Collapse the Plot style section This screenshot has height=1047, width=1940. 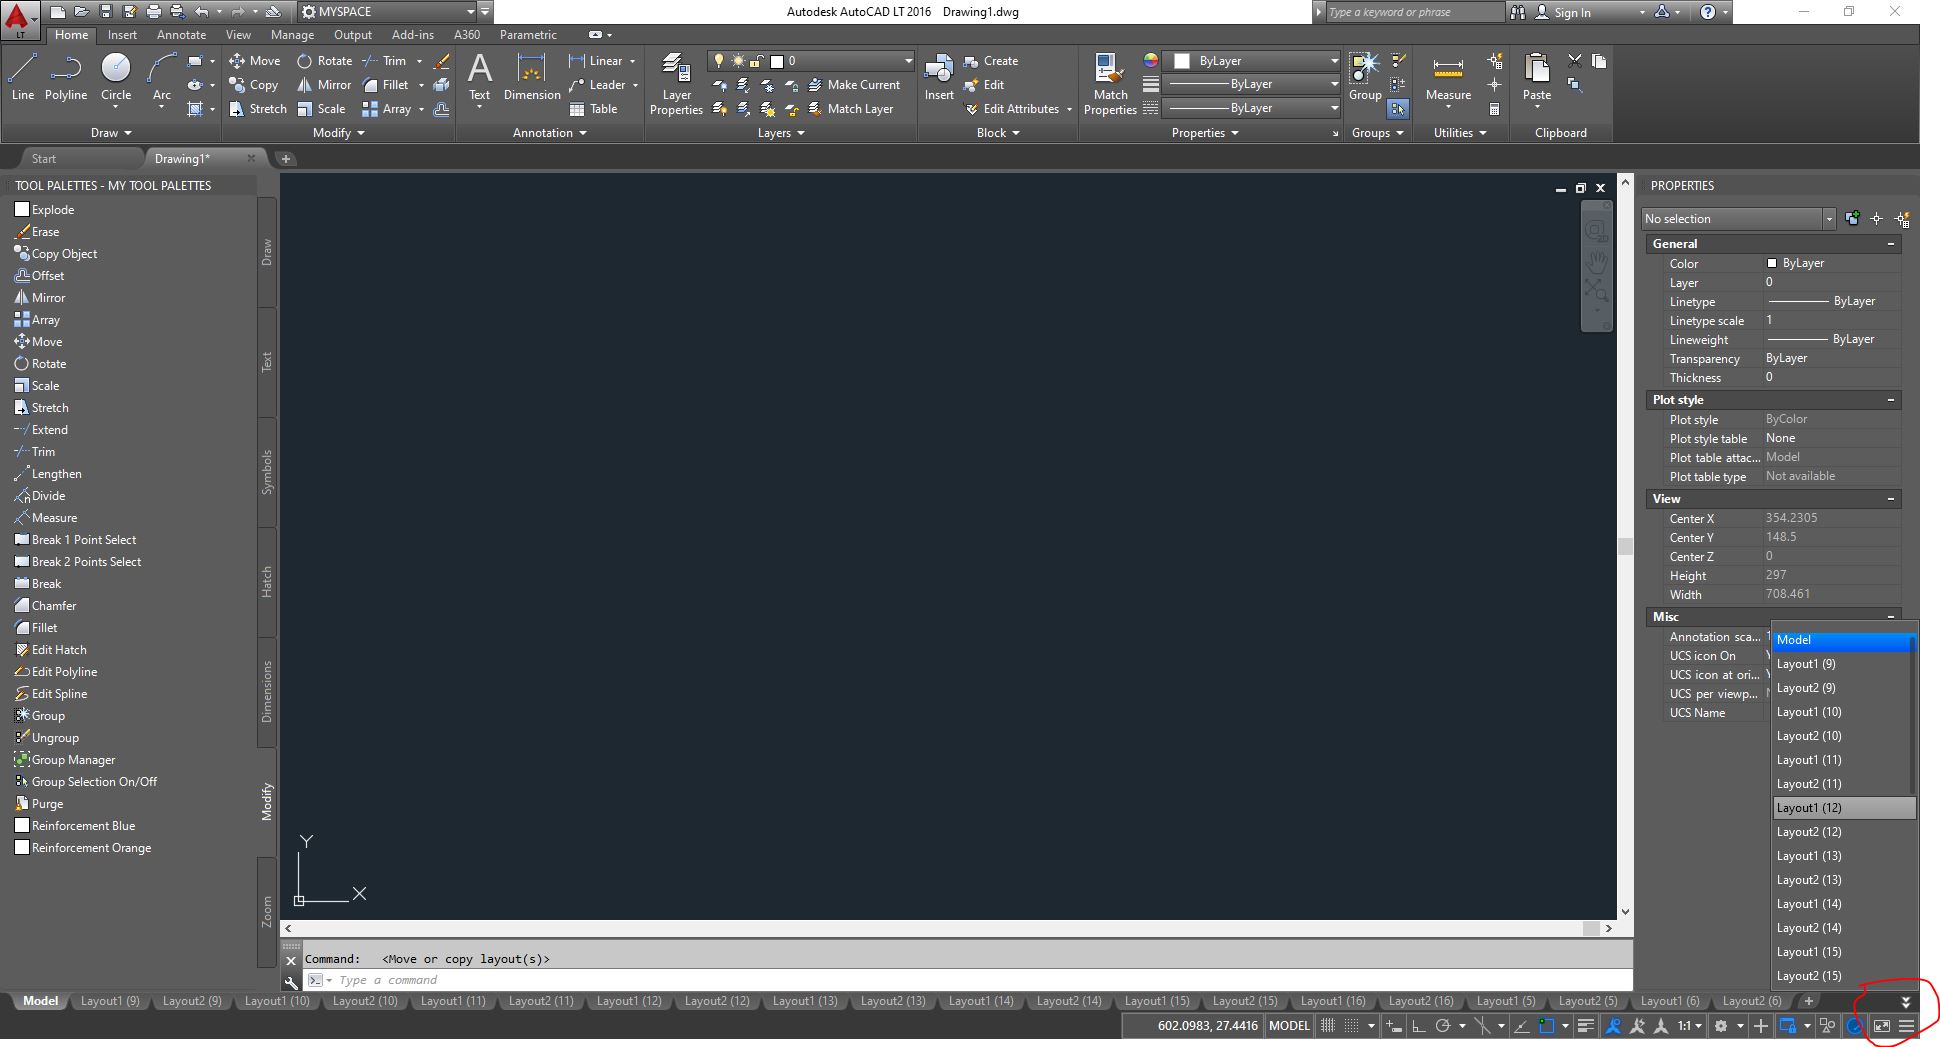[x=1890, y=399]
